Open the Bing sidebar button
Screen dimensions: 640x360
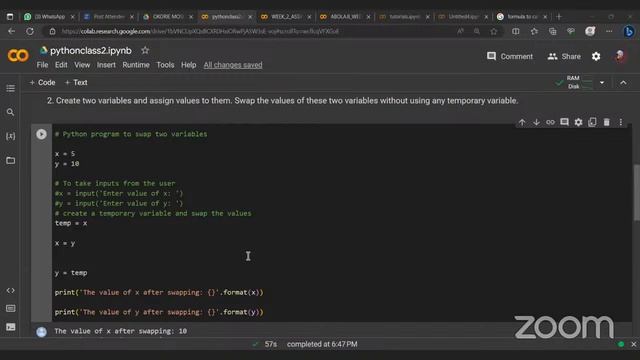click(629, 31)
